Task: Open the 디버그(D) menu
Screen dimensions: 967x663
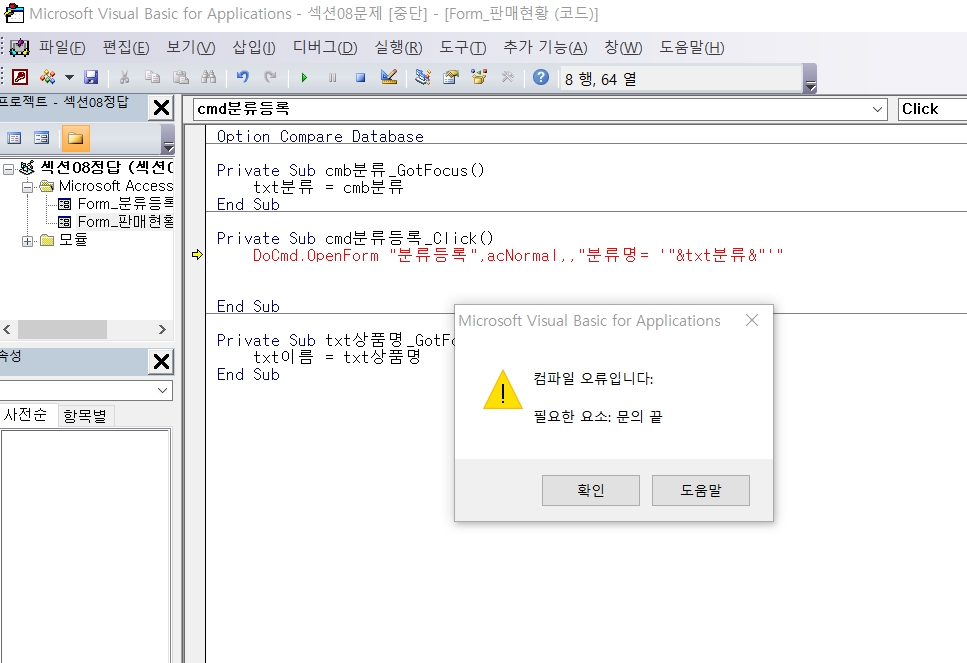Action: point(325,47)
